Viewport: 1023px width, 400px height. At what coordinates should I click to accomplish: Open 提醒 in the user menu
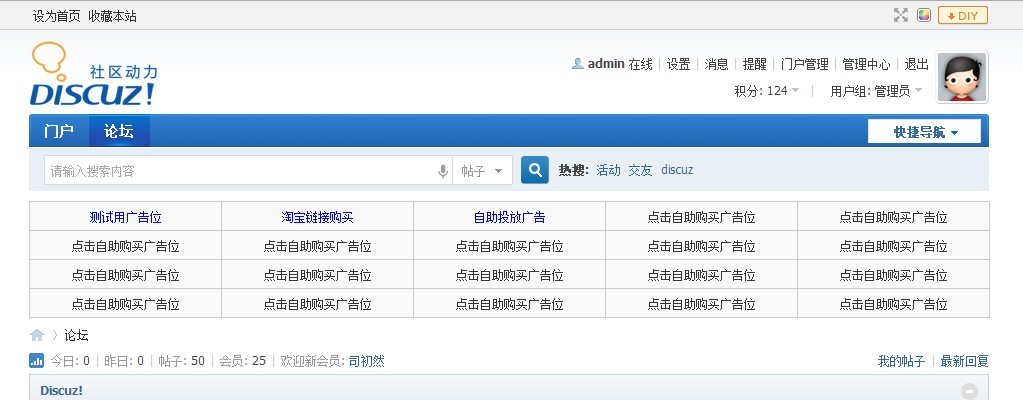755,64
